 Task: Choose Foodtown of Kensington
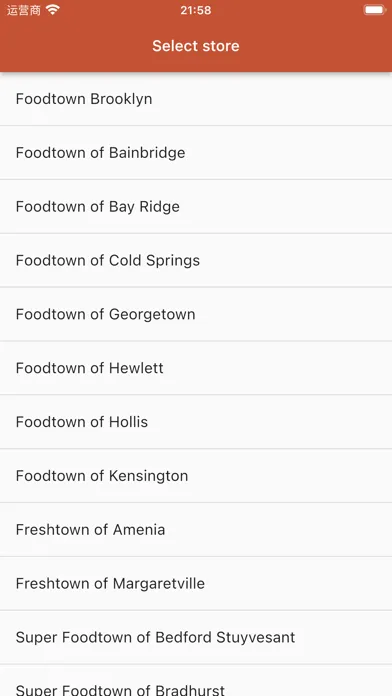click(x=196, y=476)
